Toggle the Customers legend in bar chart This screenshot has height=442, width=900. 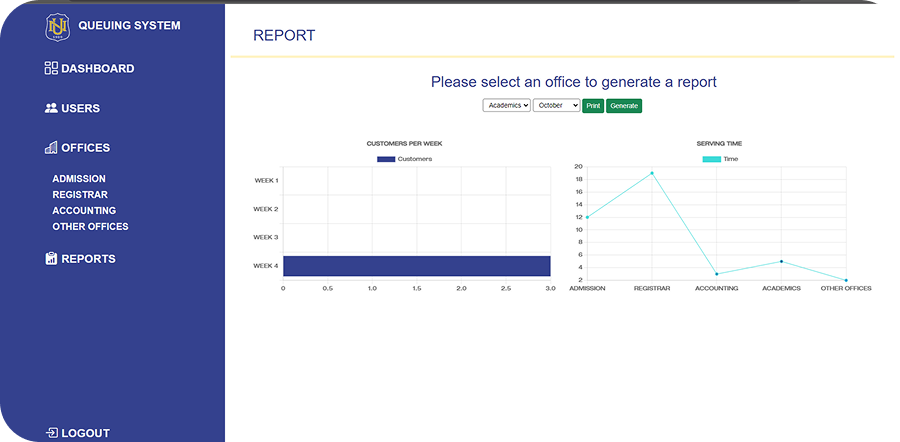pos(404,159)
